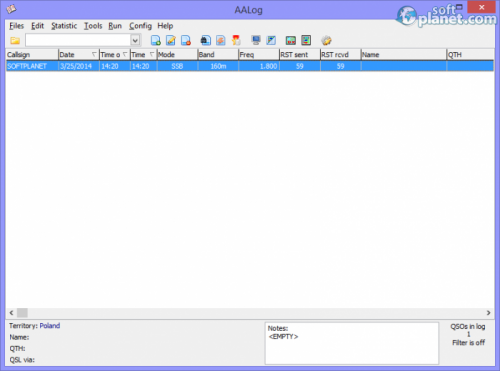
Task: Click the colorful band map icon
Action: [306, 40]
